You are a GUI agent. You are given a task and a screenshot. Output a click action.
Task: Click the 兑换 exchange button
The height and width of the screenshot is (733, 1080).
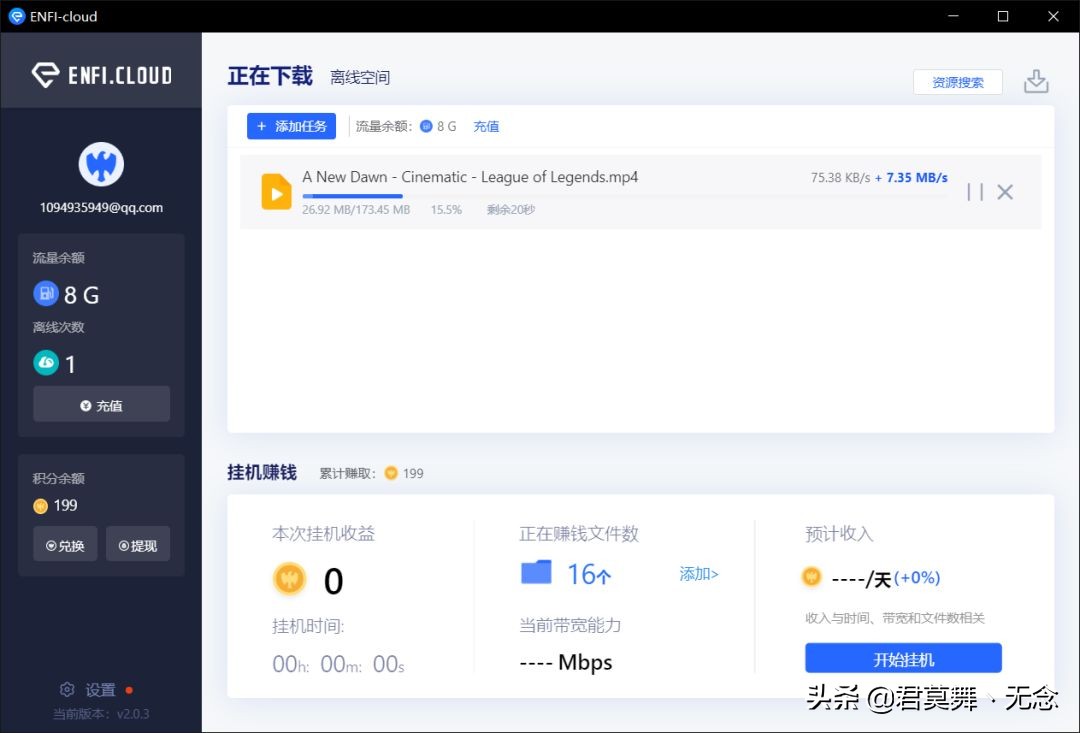[64, 544]
